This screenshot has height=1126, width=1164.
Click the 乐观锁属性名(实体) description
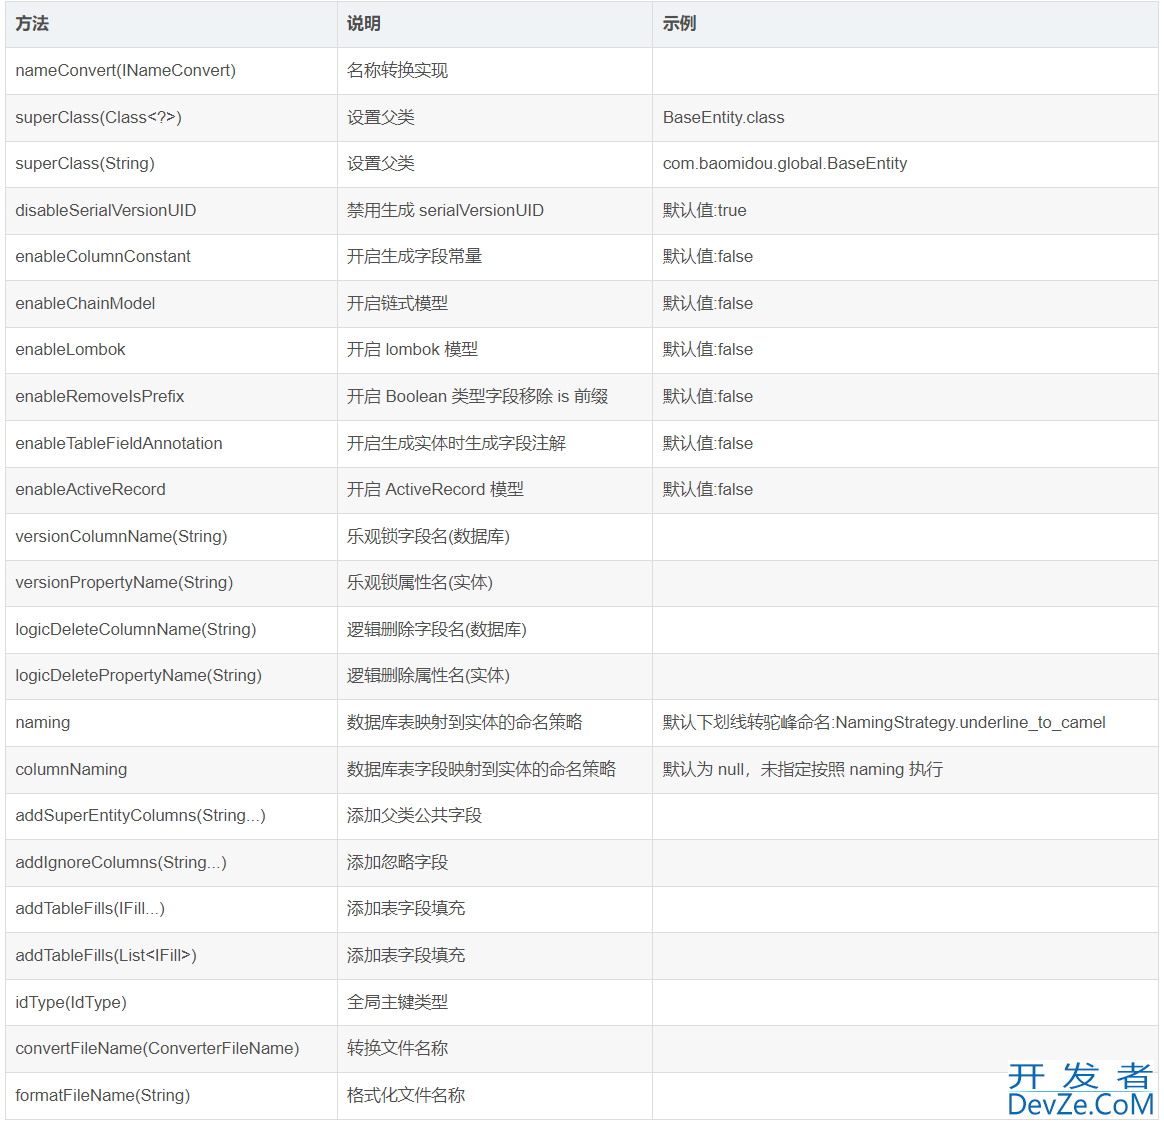[x=419, y=582]
